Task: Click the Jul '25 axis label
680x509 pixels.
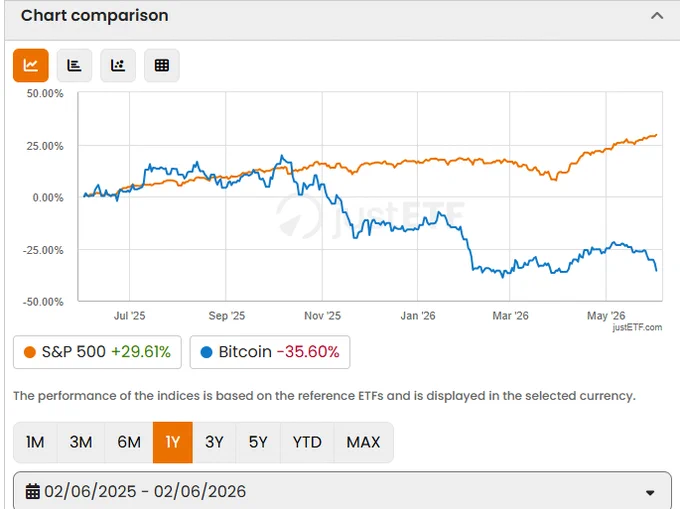Action: 129,316
